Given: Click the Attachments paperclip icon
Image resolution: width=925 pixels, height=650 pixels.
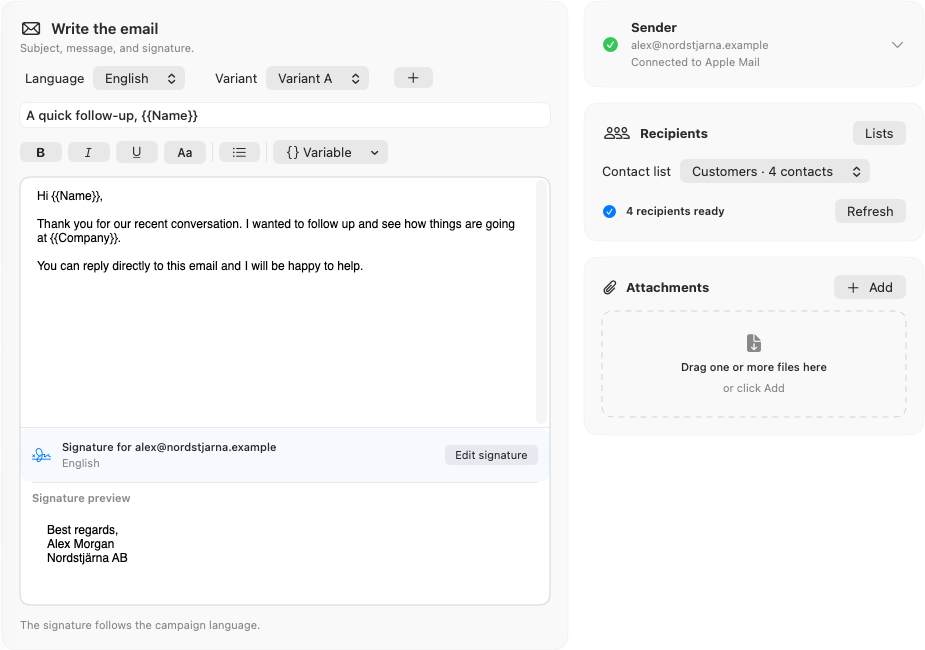Looking at the screenshot, I should [x=609, y=288].
